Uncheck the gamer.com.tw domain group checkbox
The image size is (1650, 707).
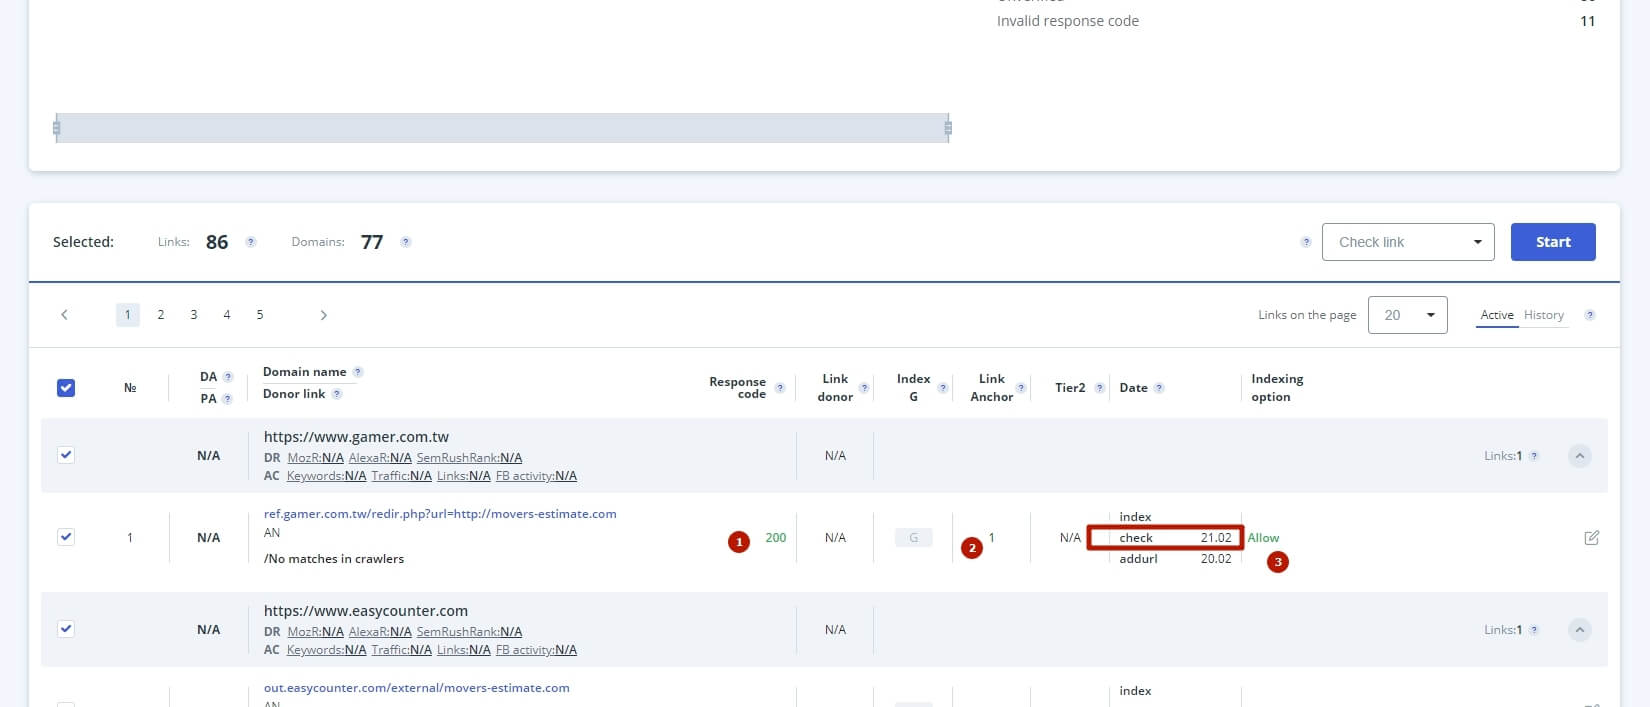coord(66,455)
